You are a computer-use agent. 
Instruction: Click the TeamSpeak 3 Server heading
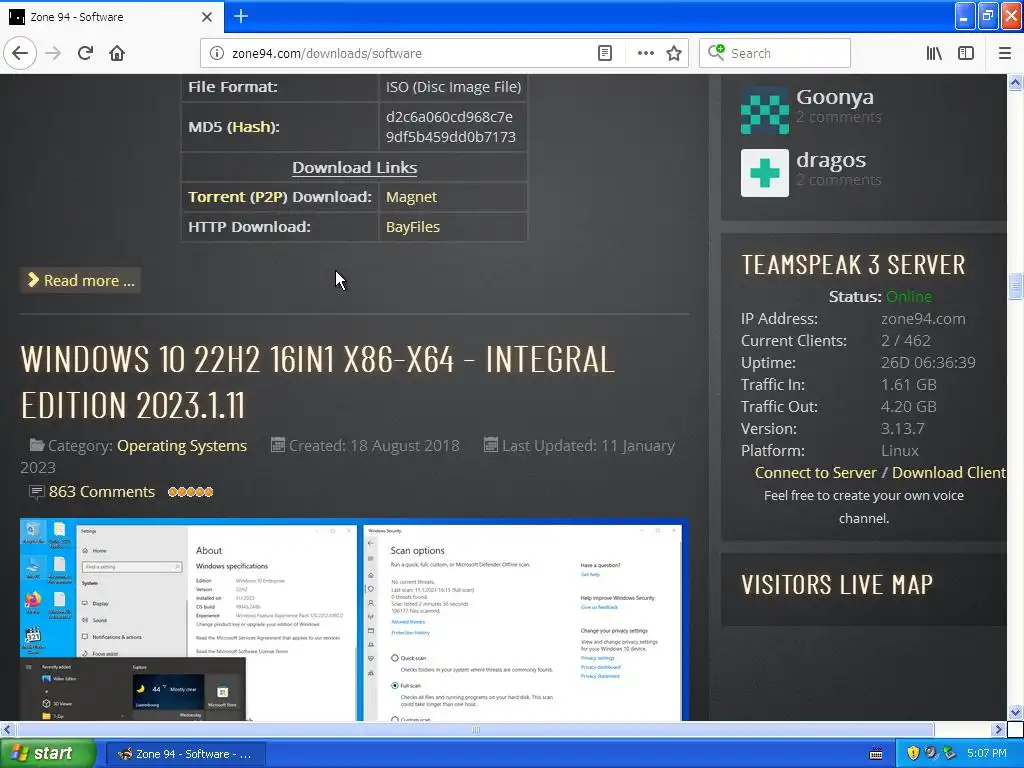[x=853, y=264]
